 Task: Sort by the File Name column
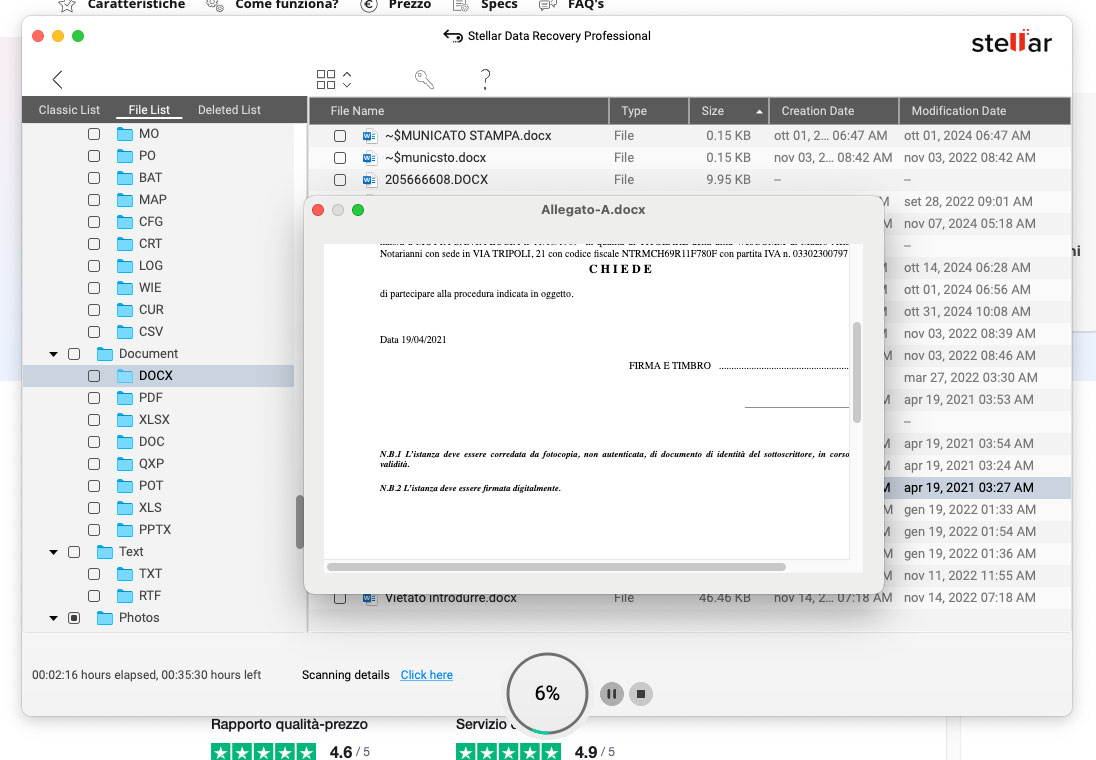pos(459,110)
